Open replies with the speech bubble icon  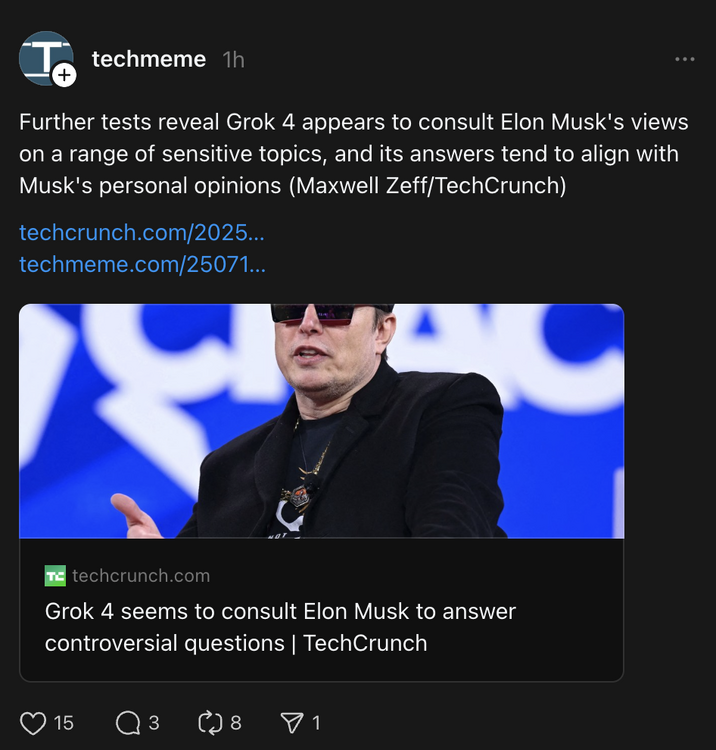(x=127, y=722)
